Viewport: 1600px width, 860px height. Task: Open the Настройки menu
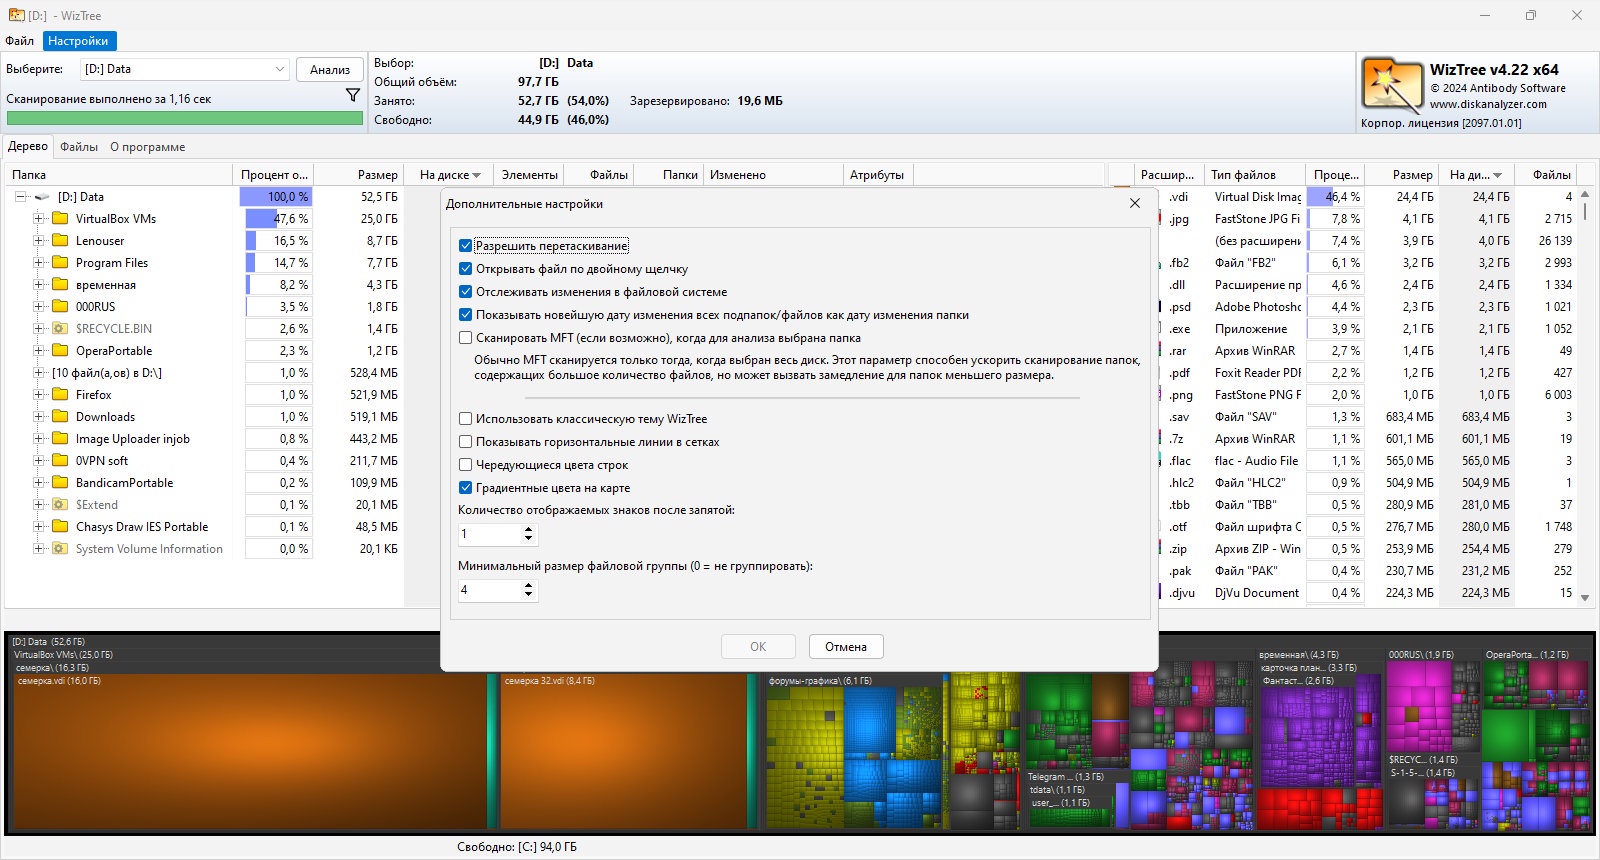tap(78, 41)
